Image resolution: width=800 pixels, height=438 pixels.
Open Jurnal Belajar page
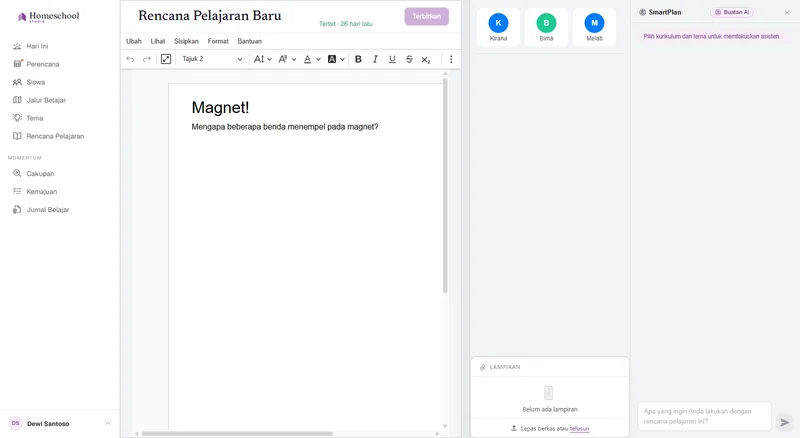[48, 210]
